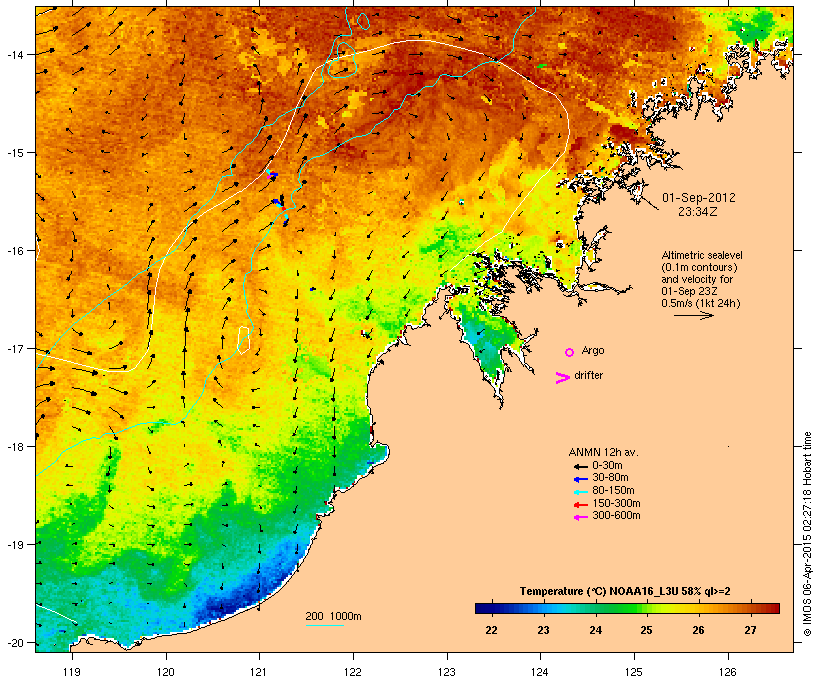Click the latitude label -17
Image resolution: width=820 pixels, height=680 pixels.
pos(15,348)
